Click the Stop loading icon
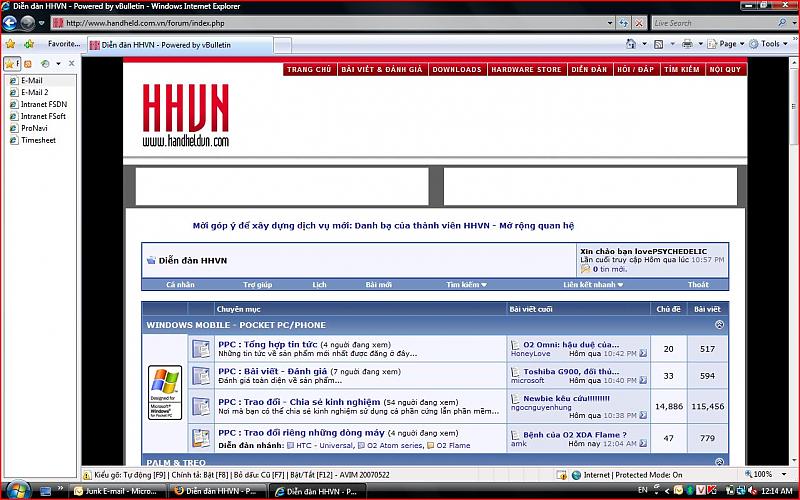 point(637,22)
